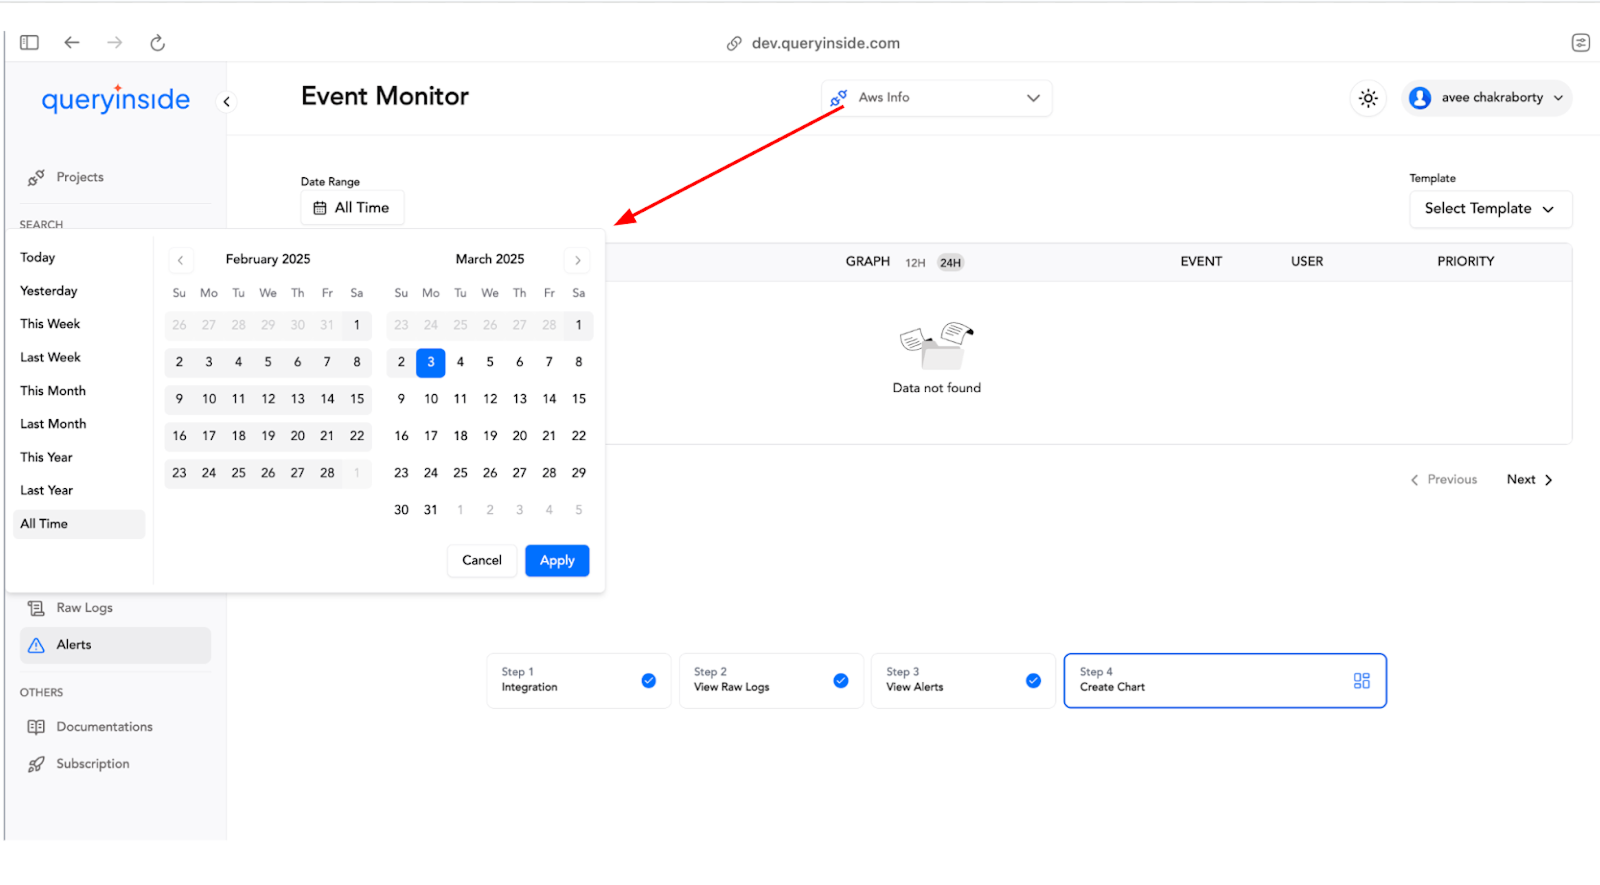Click the Subscription rocket icon
Image resolution: width=1600 pixels, height=885 pixels.
pyautogui.click(x=36, y=764)
